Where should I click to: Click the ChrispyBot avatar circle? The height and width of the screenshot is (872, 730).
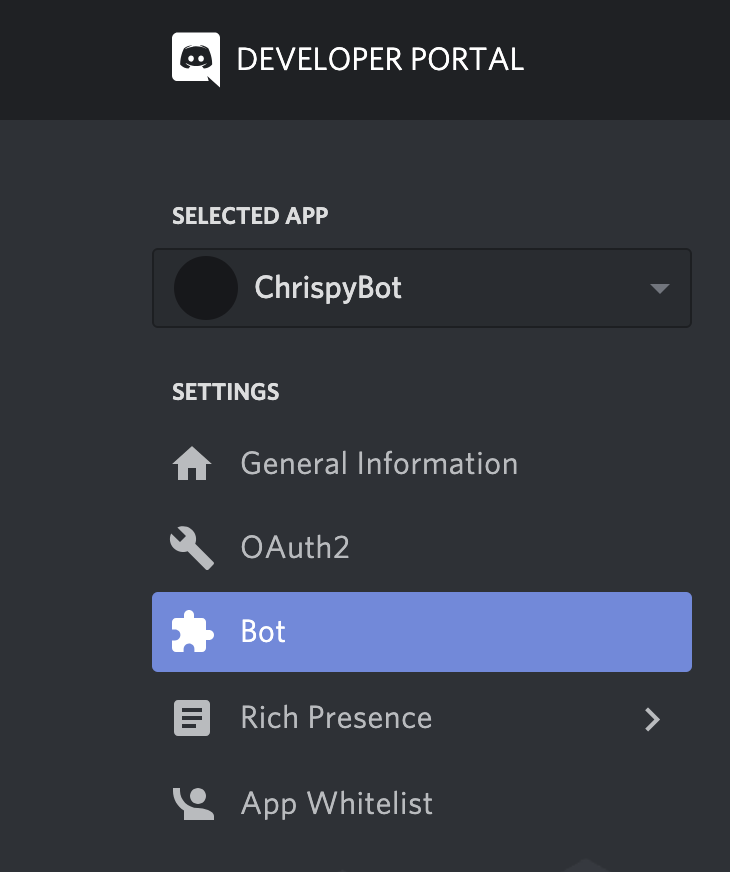[x=206, y=288]
